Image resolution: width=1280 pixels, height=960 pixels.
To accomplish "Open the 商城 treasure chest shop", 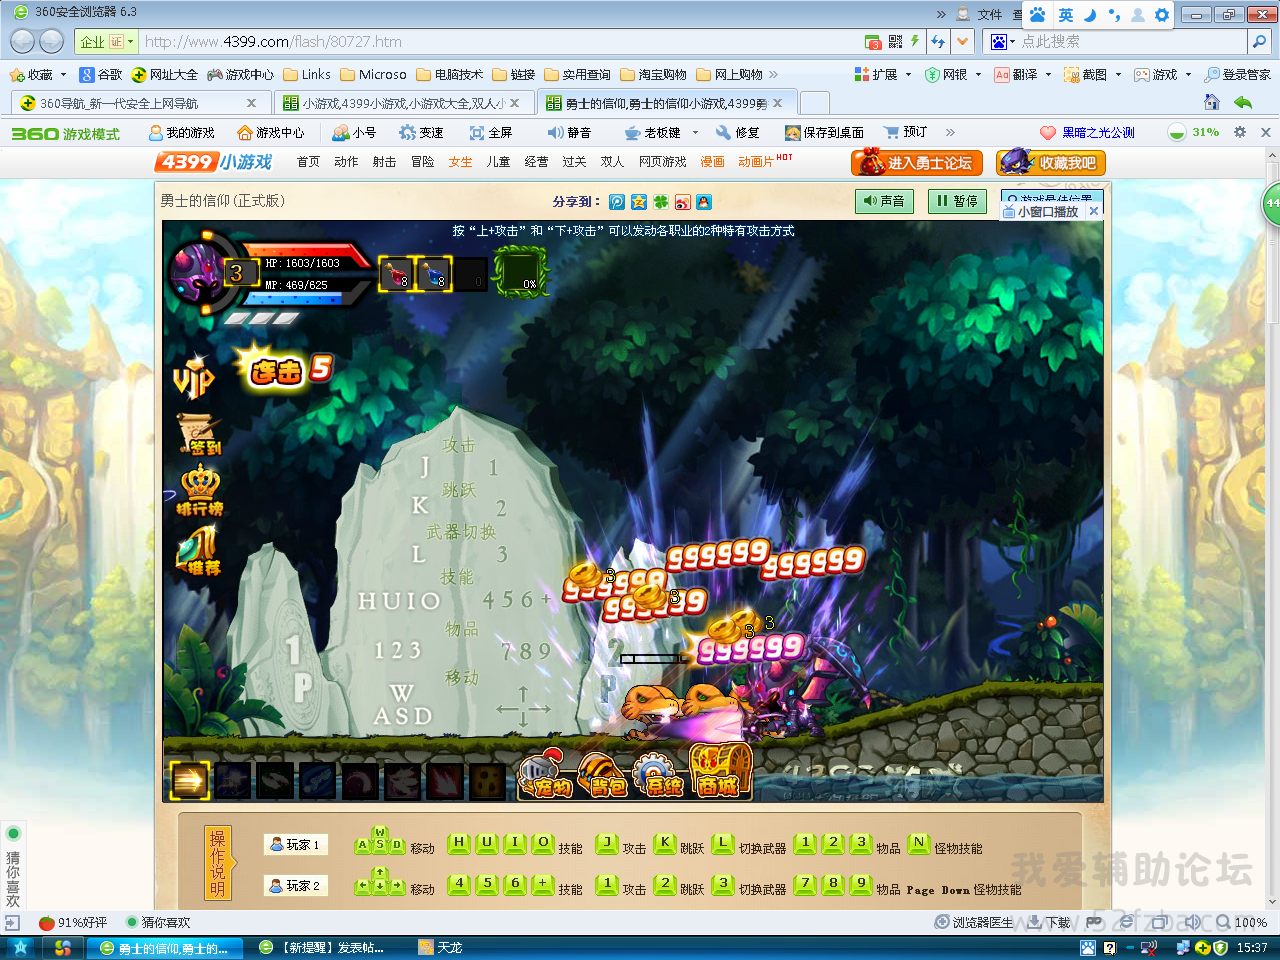I will [x=718, y=772].
